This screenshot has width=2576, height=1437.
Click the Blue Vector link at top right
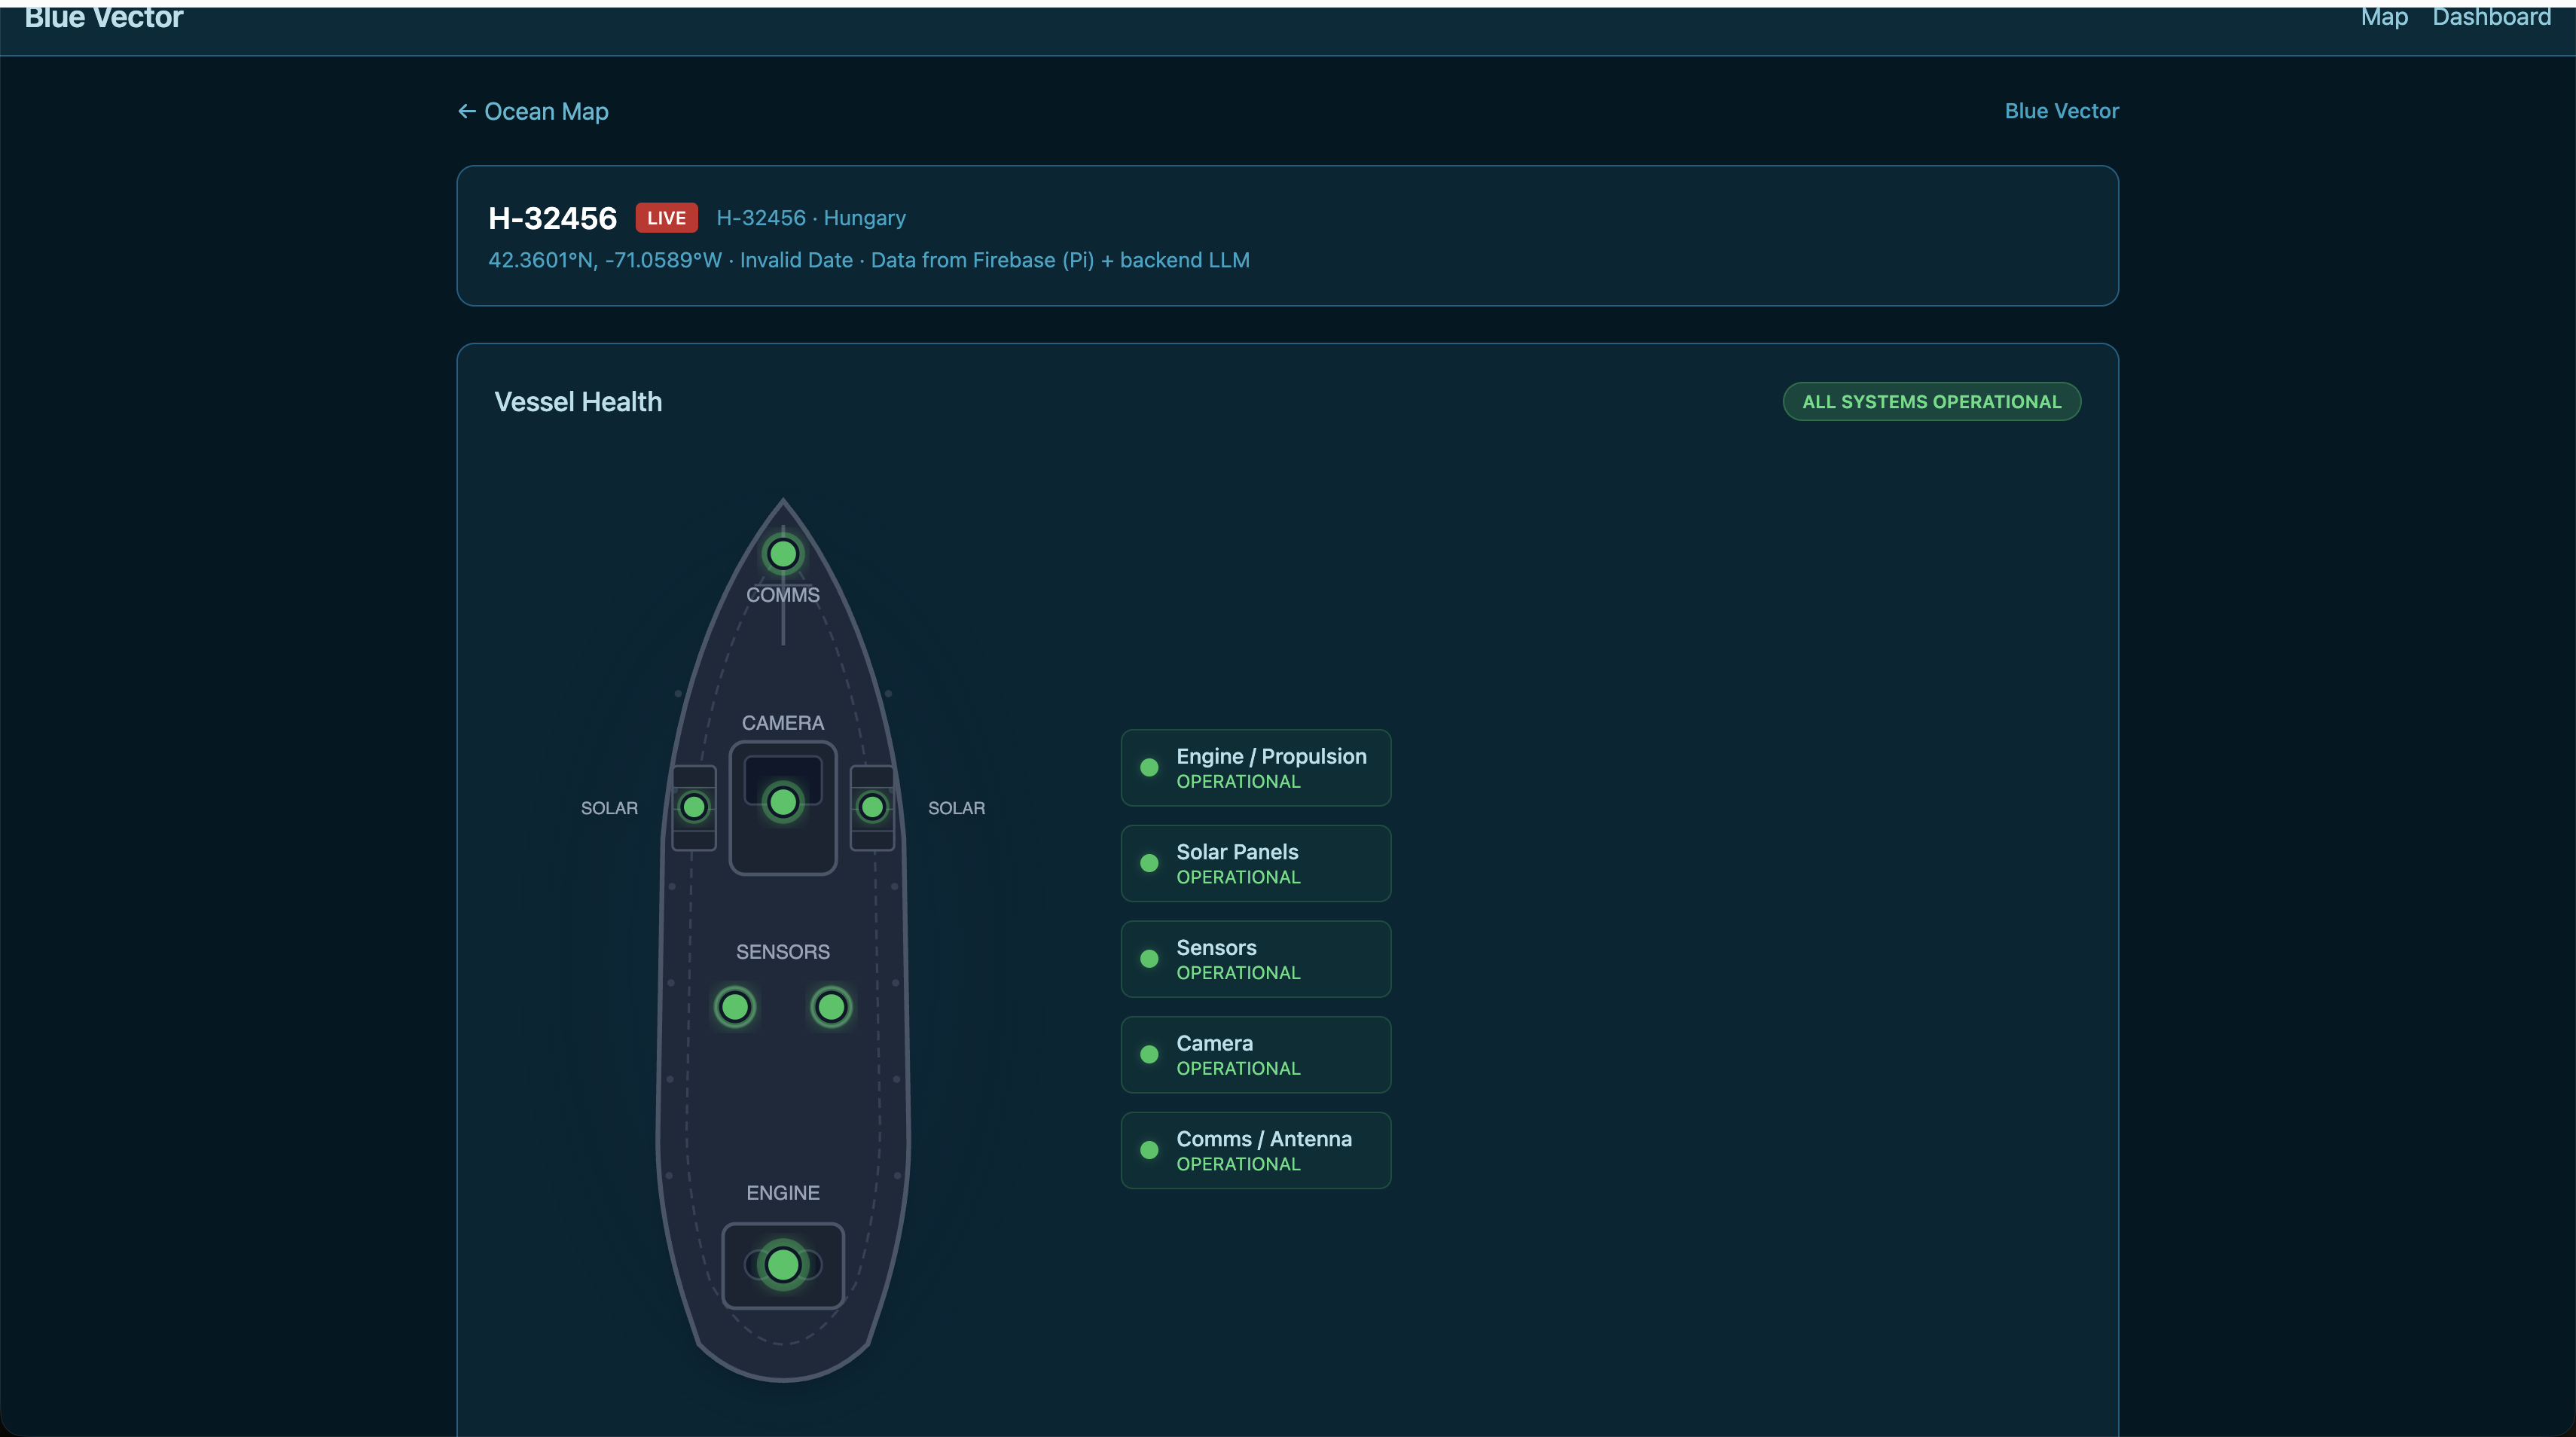(x=2061, y=111)
